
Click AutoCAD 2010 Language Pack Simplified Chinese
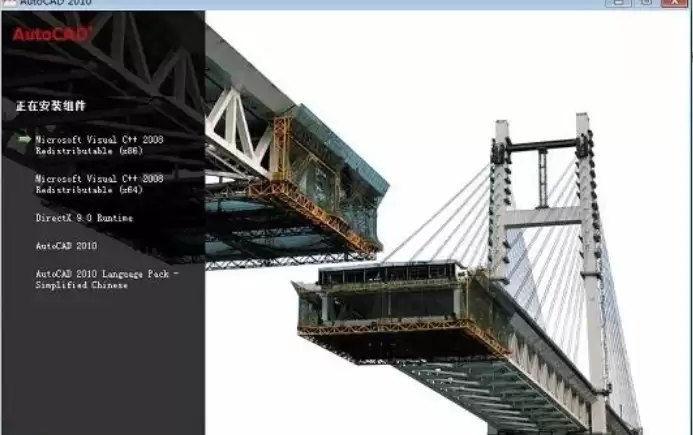[x=107, y=279]
